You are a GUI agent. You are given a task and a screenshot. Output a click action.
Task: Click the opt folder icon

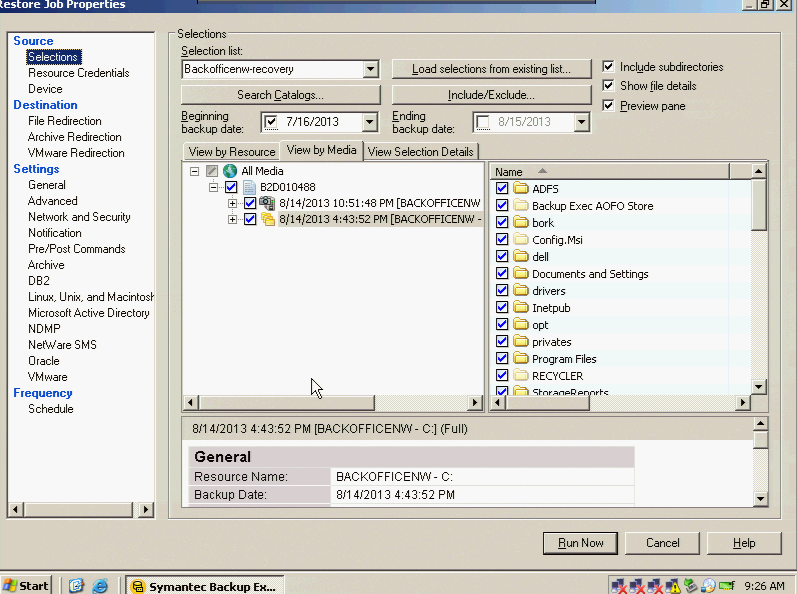[x=521, y=324]
